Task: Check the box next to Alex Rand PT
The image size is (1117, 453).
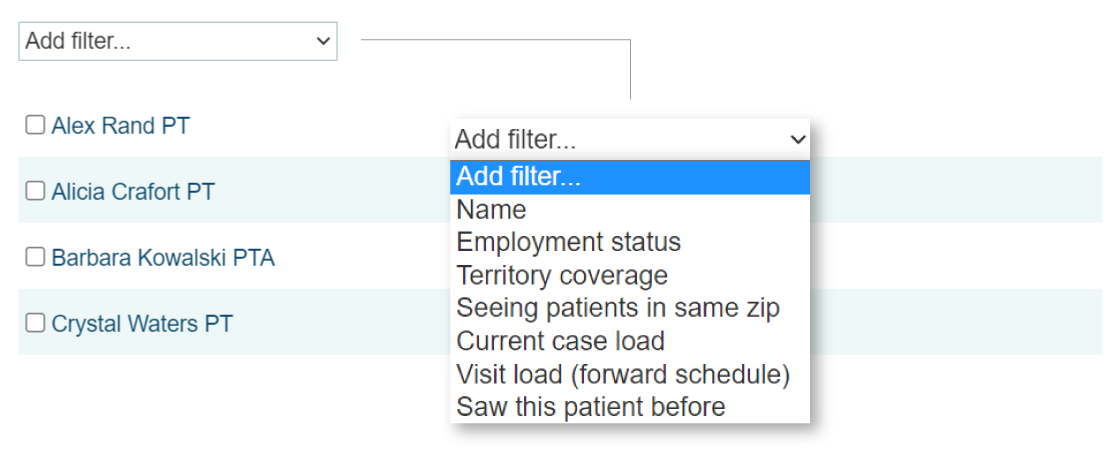Action: pos(35,125)
